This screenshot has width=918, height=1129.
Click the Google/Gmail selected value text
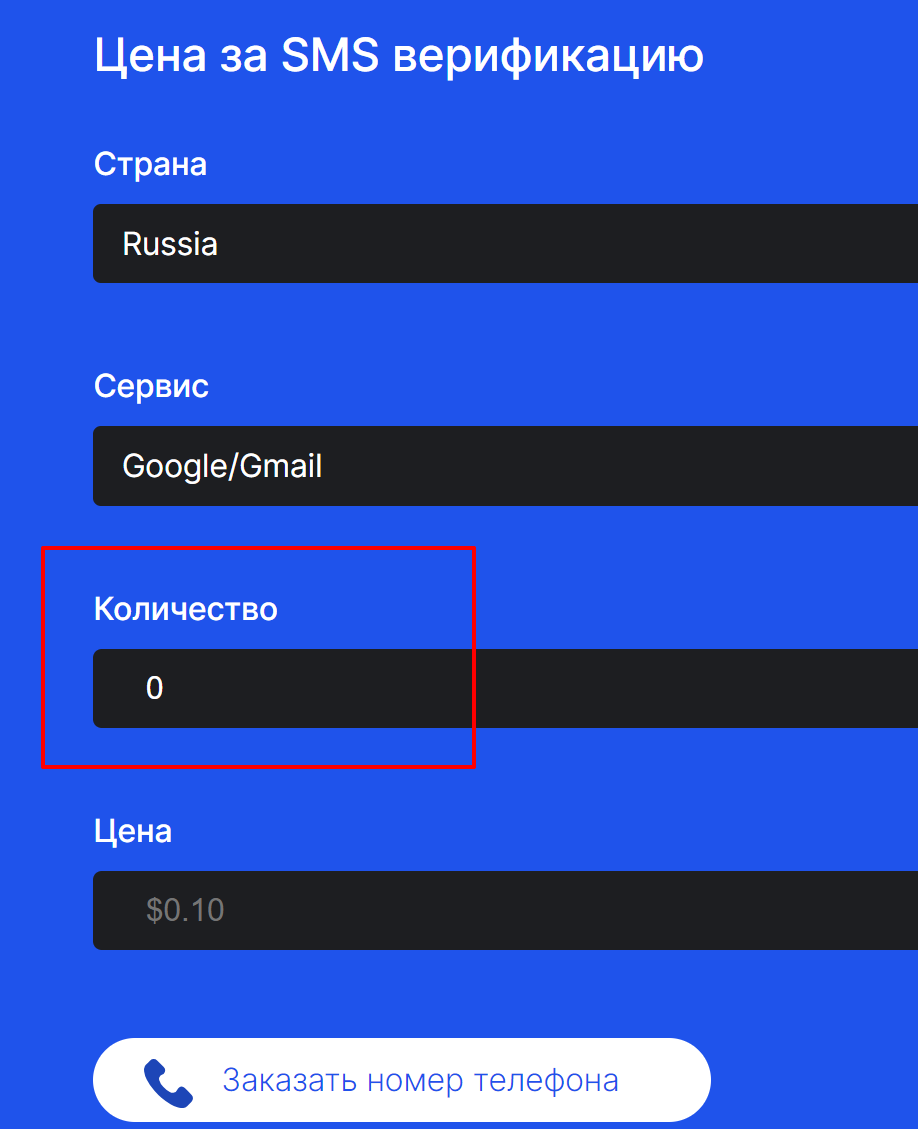point(222,466)
